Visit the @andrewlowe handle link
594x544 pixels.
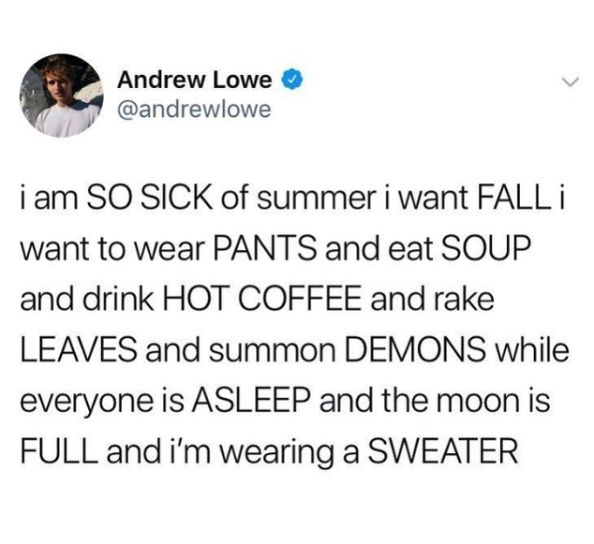coord(195,109)
